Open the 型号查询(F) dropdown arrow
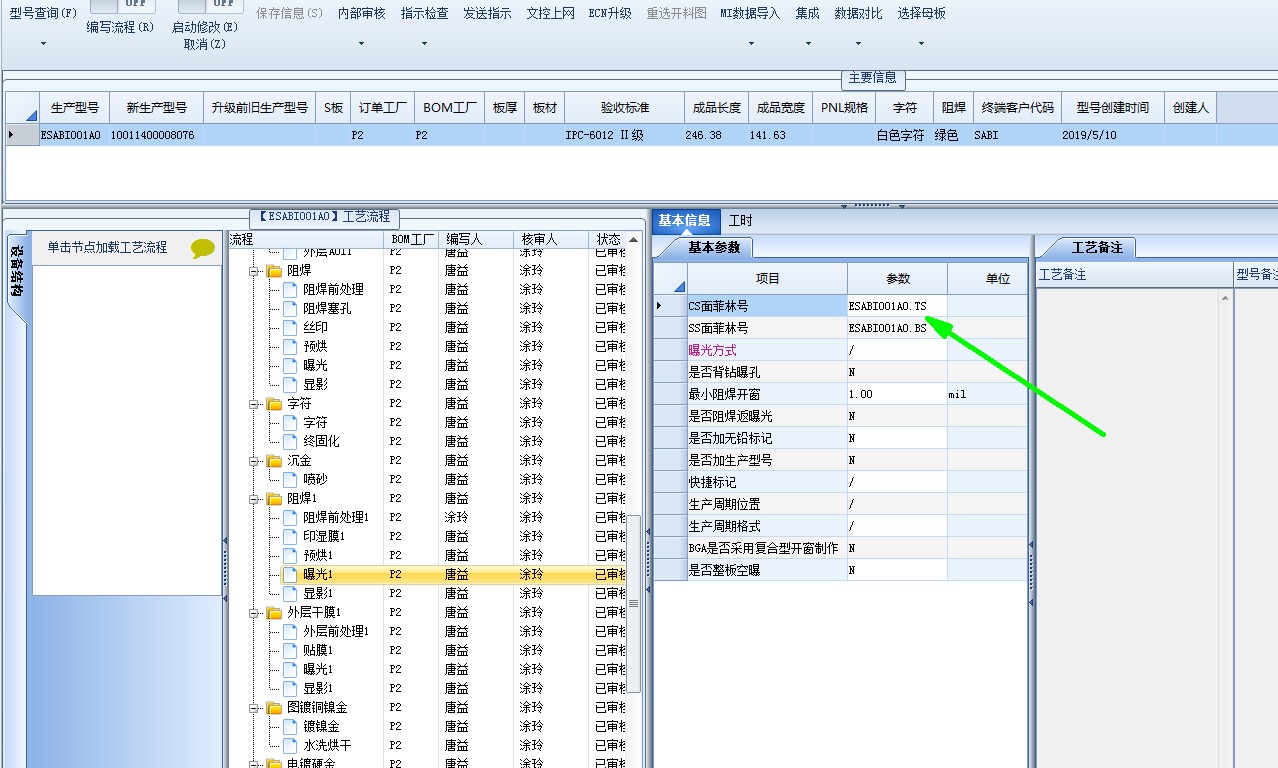Image resolution: width=1278 pixels, height=768 pixels. (x=43, y=44)
